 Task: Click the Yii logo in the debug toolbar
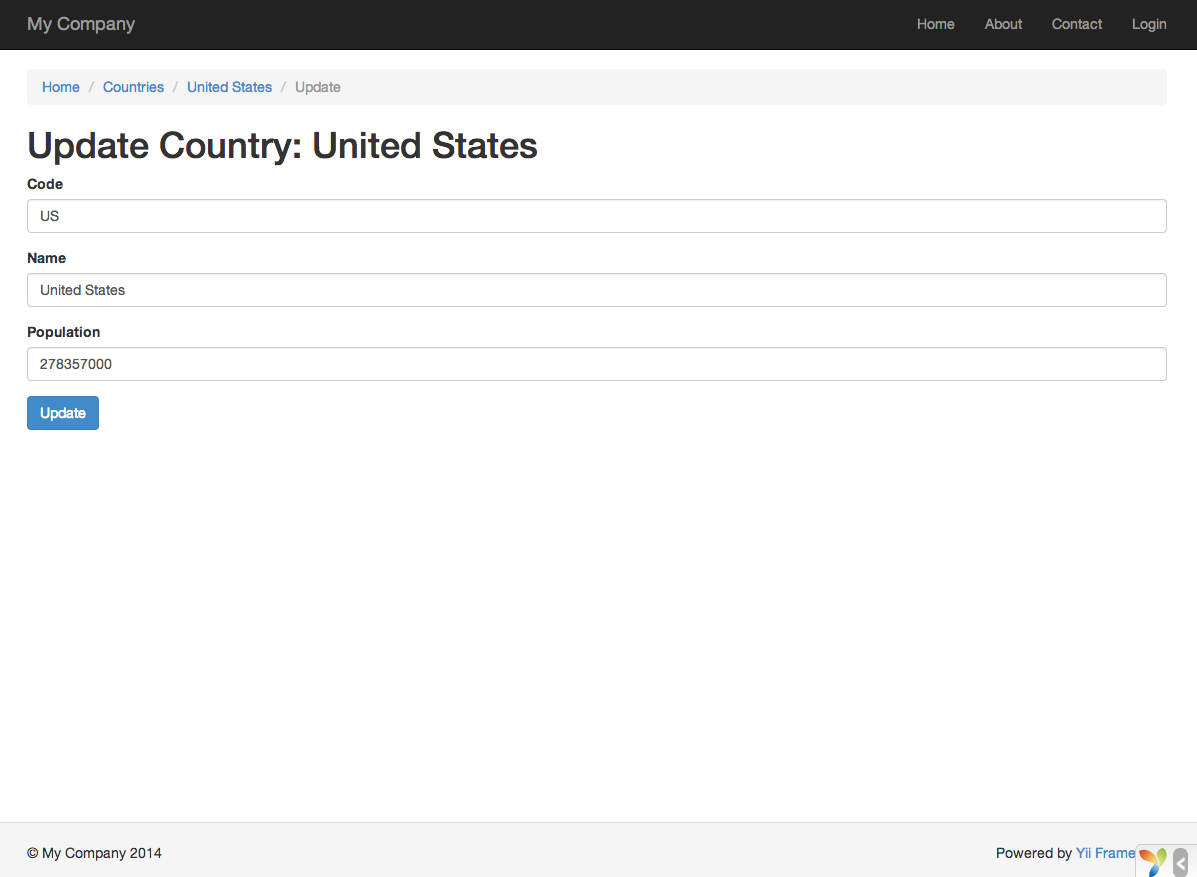tap(1152, 860)
